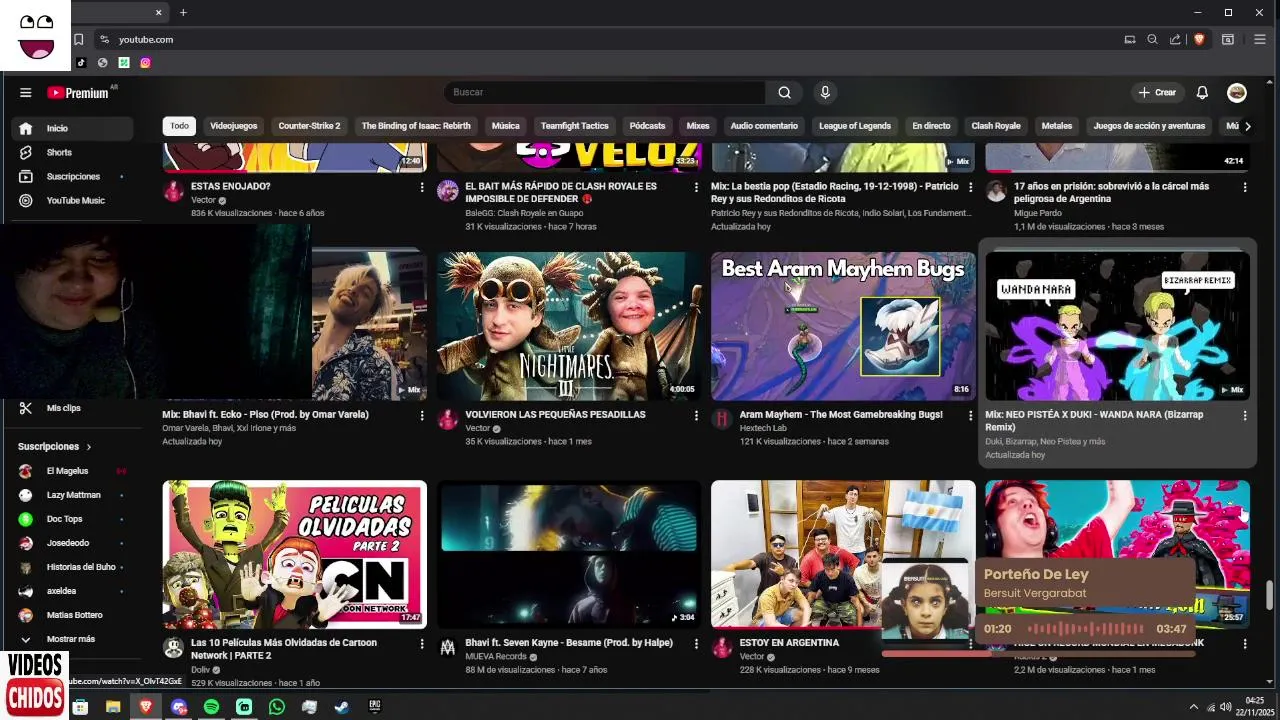Open options for Mix: La bestia pop
The image size is (1280, 720).
[970, 187]
